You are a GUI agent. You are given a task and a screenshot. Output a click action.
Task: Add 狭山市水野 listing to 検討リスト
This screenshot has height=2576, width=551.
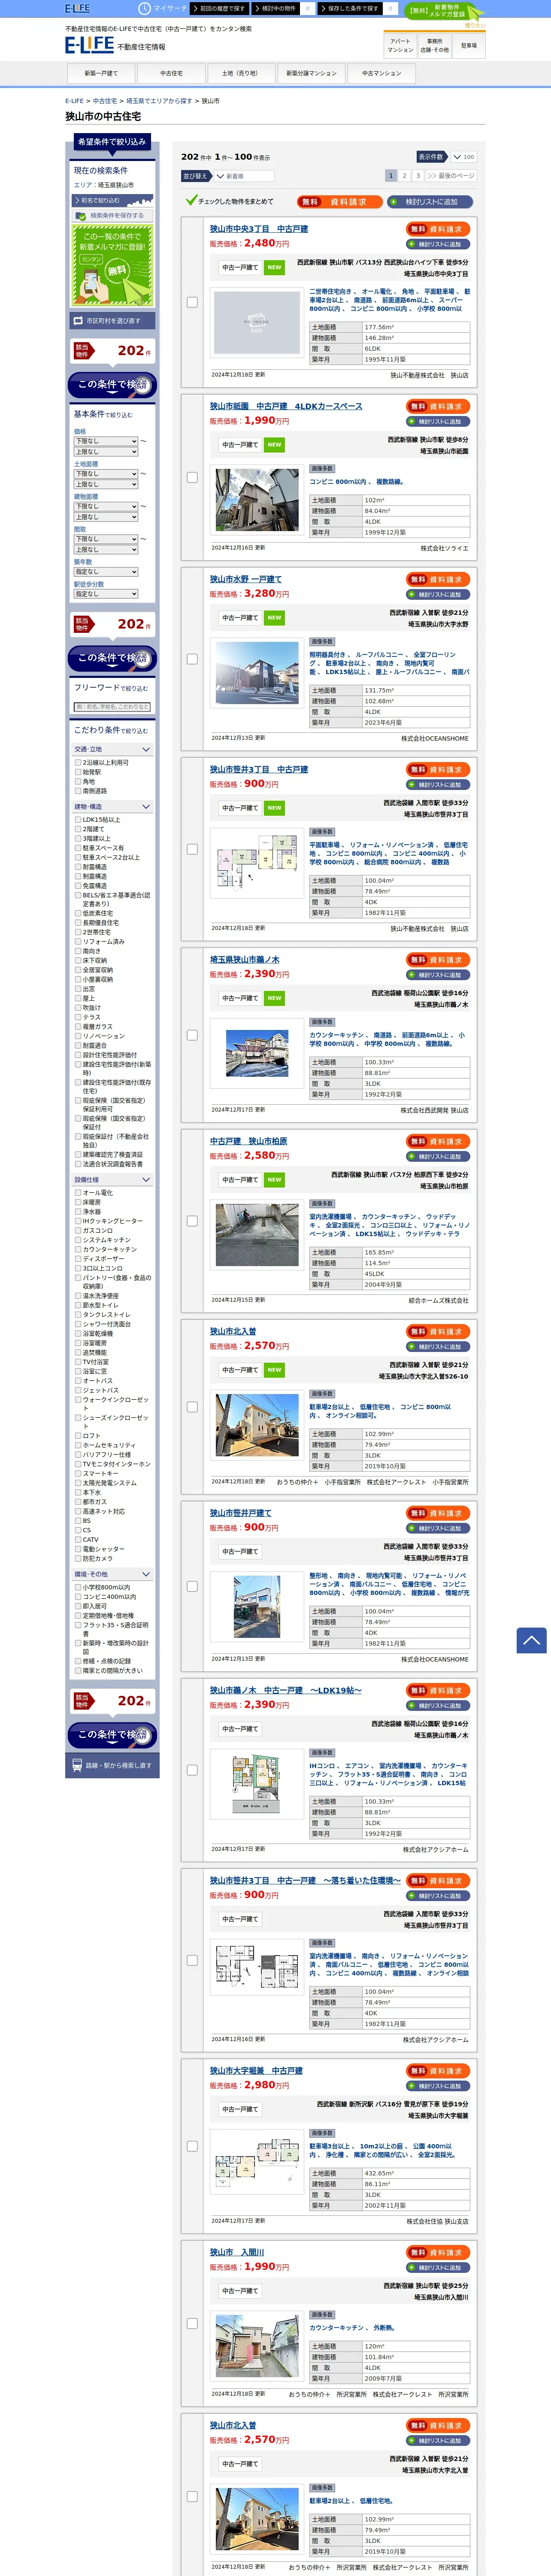point(438,594)
